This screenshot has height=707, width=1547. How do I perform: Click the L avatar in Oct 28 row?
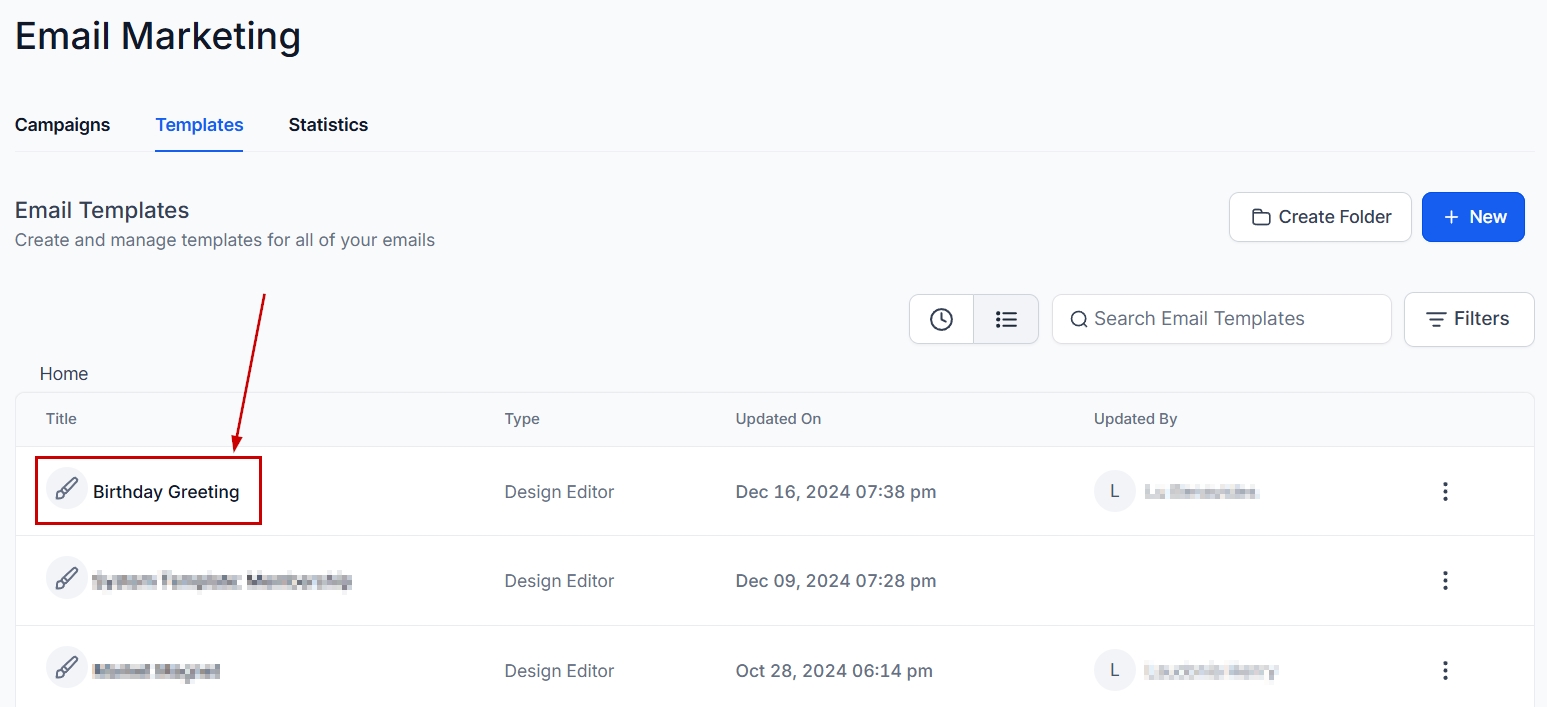click(x=1114, y=670)
